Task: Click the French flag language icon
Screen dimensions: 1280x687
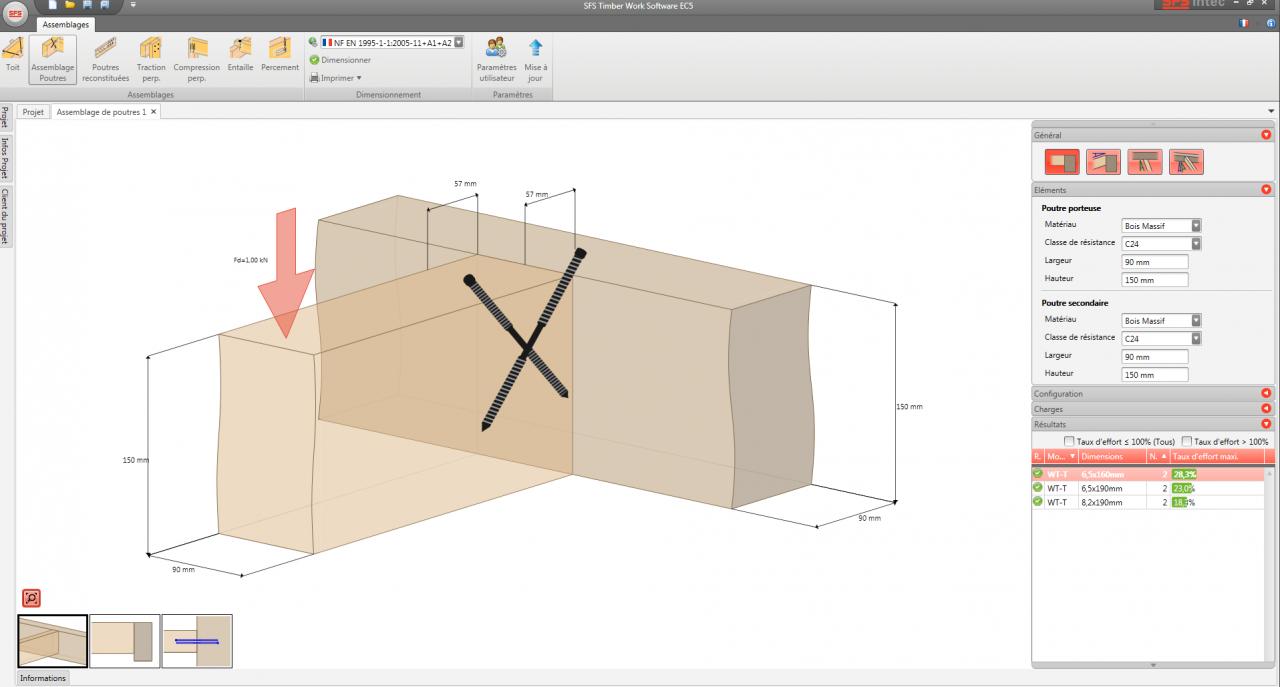Action: [1243, 22]
